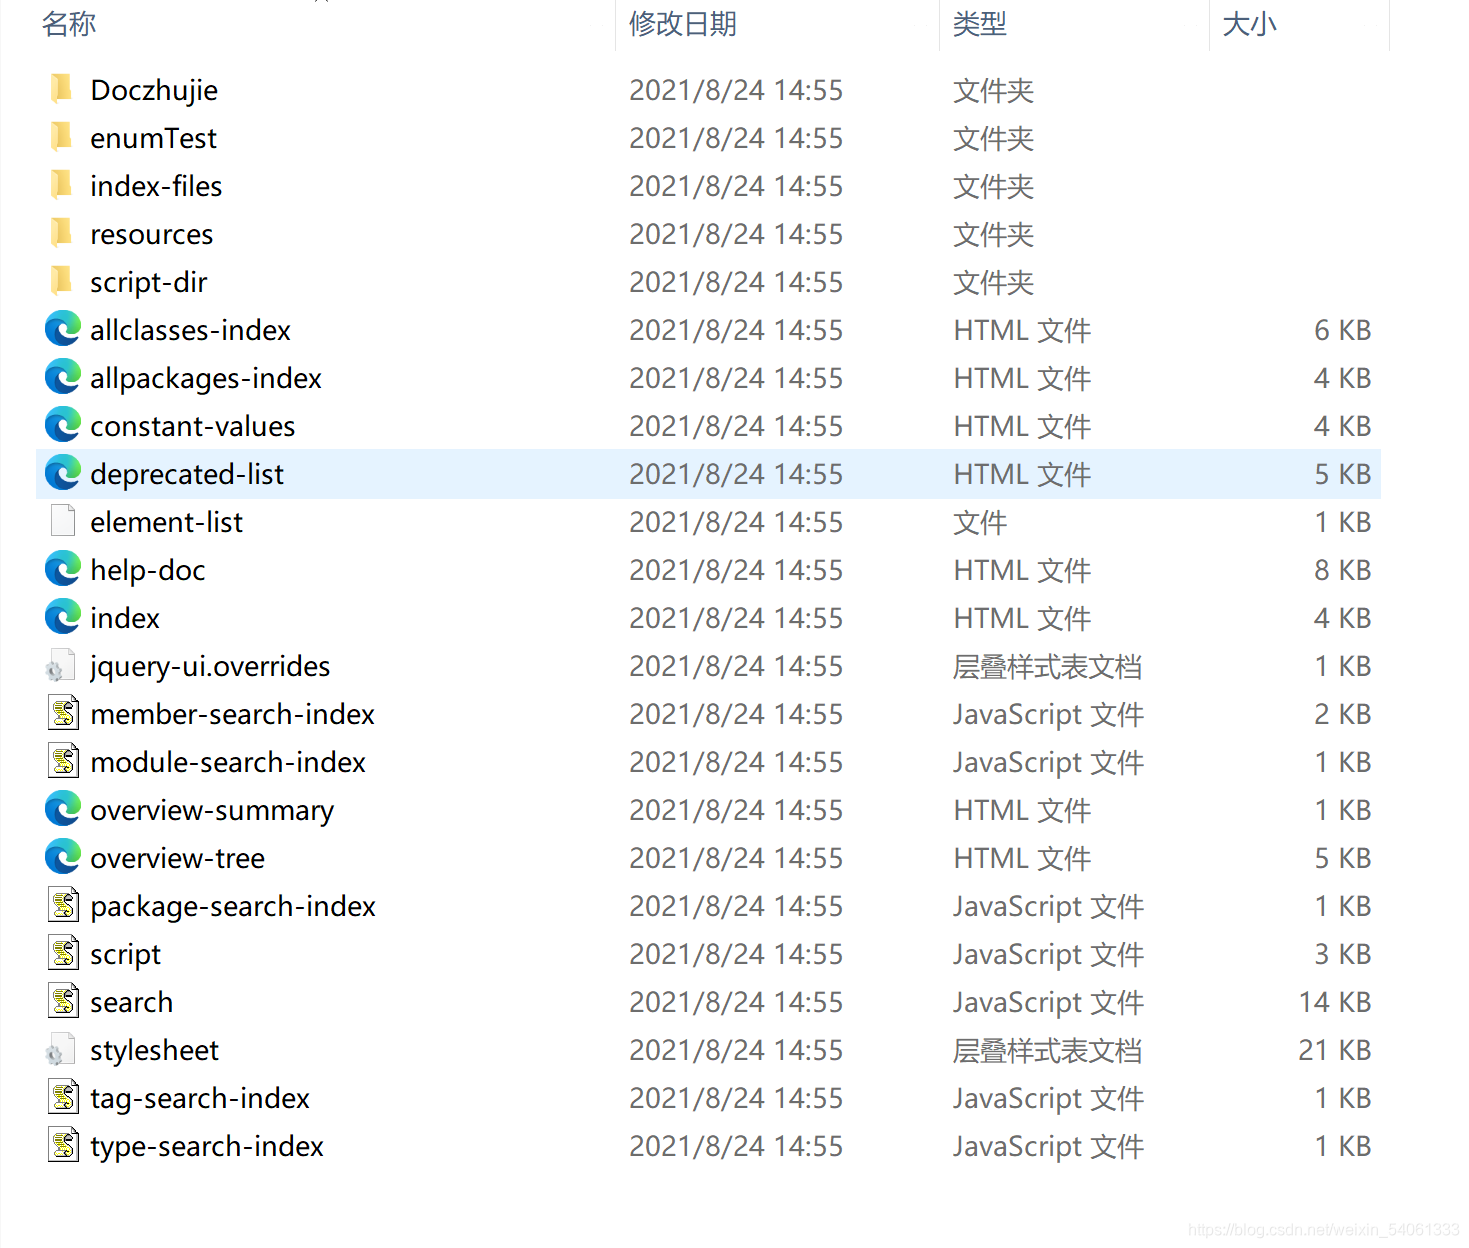1469x1248 pixels.
Task: Click the JavaScript icon for search file
Action: (x=64, y=1001)
